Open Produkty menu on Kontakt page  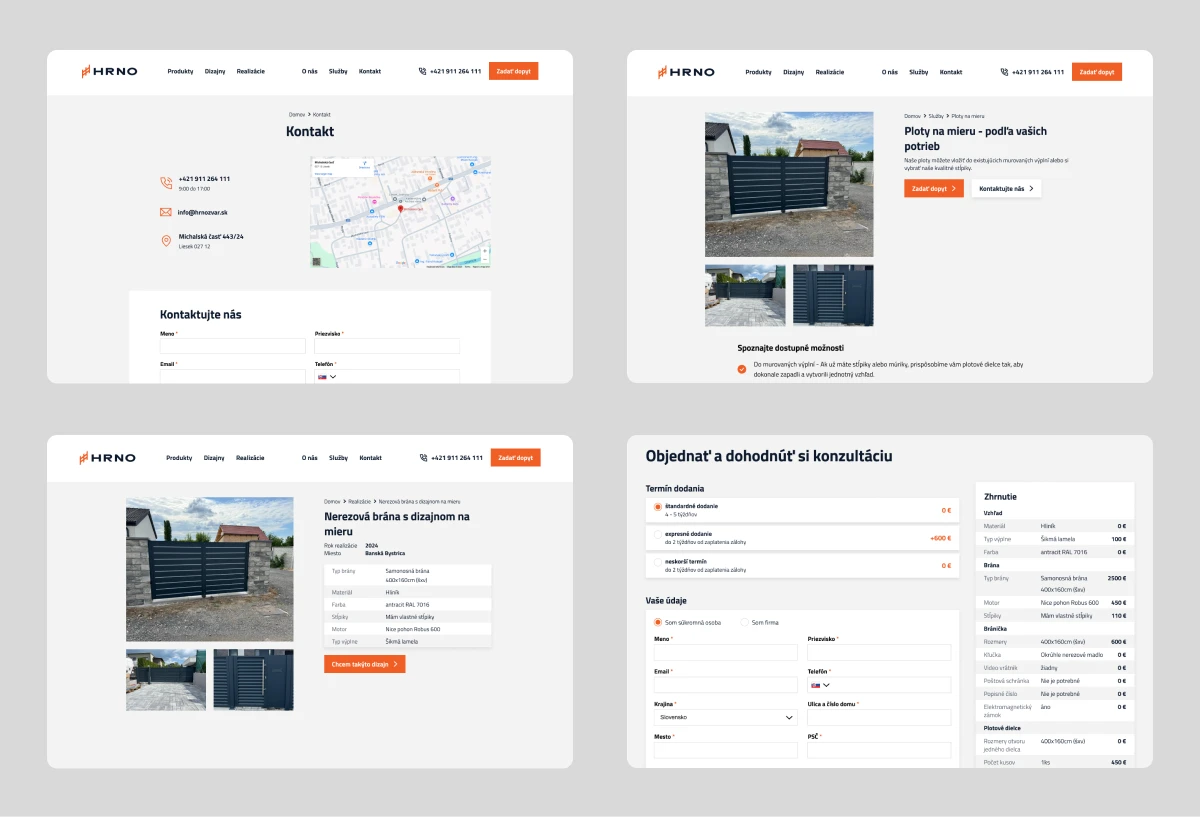pyautogui.click(x=180, y=71)
